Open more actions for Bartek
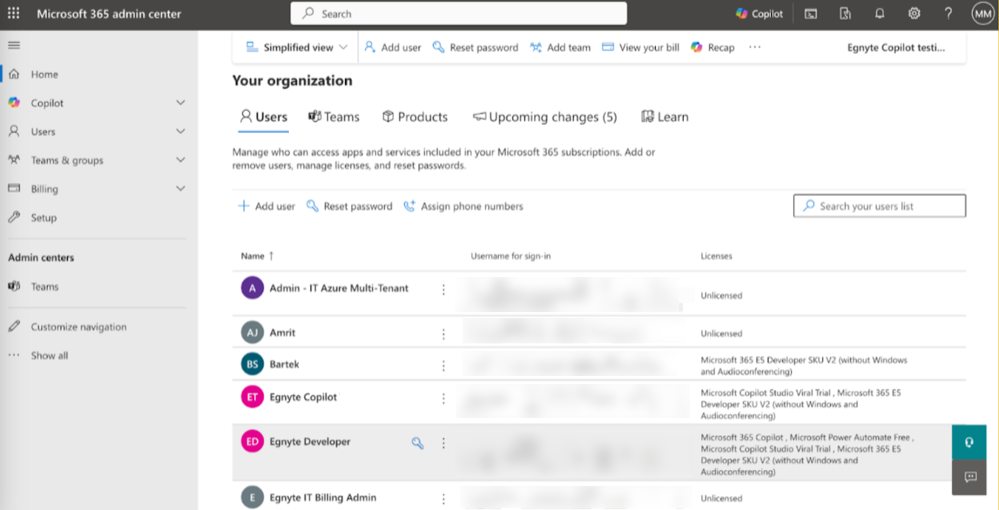 (443, 366)
